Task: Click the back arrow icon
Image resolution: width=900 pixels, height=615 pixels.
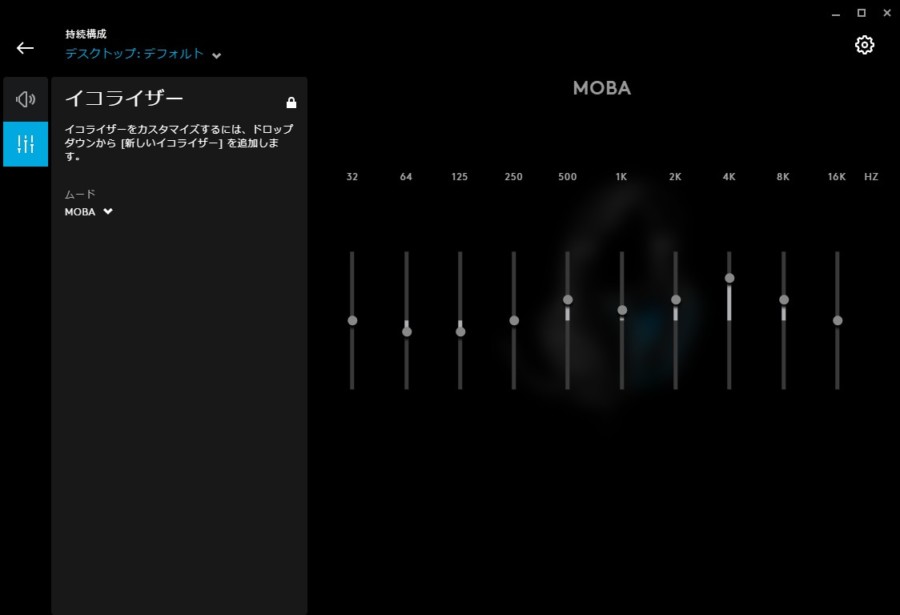Action: coord(25,48)
